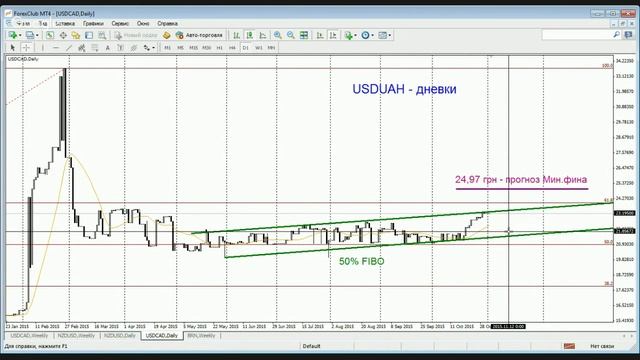
Task: Expand the new chart dropdown arrow
Action: click(x=20, y=36)
